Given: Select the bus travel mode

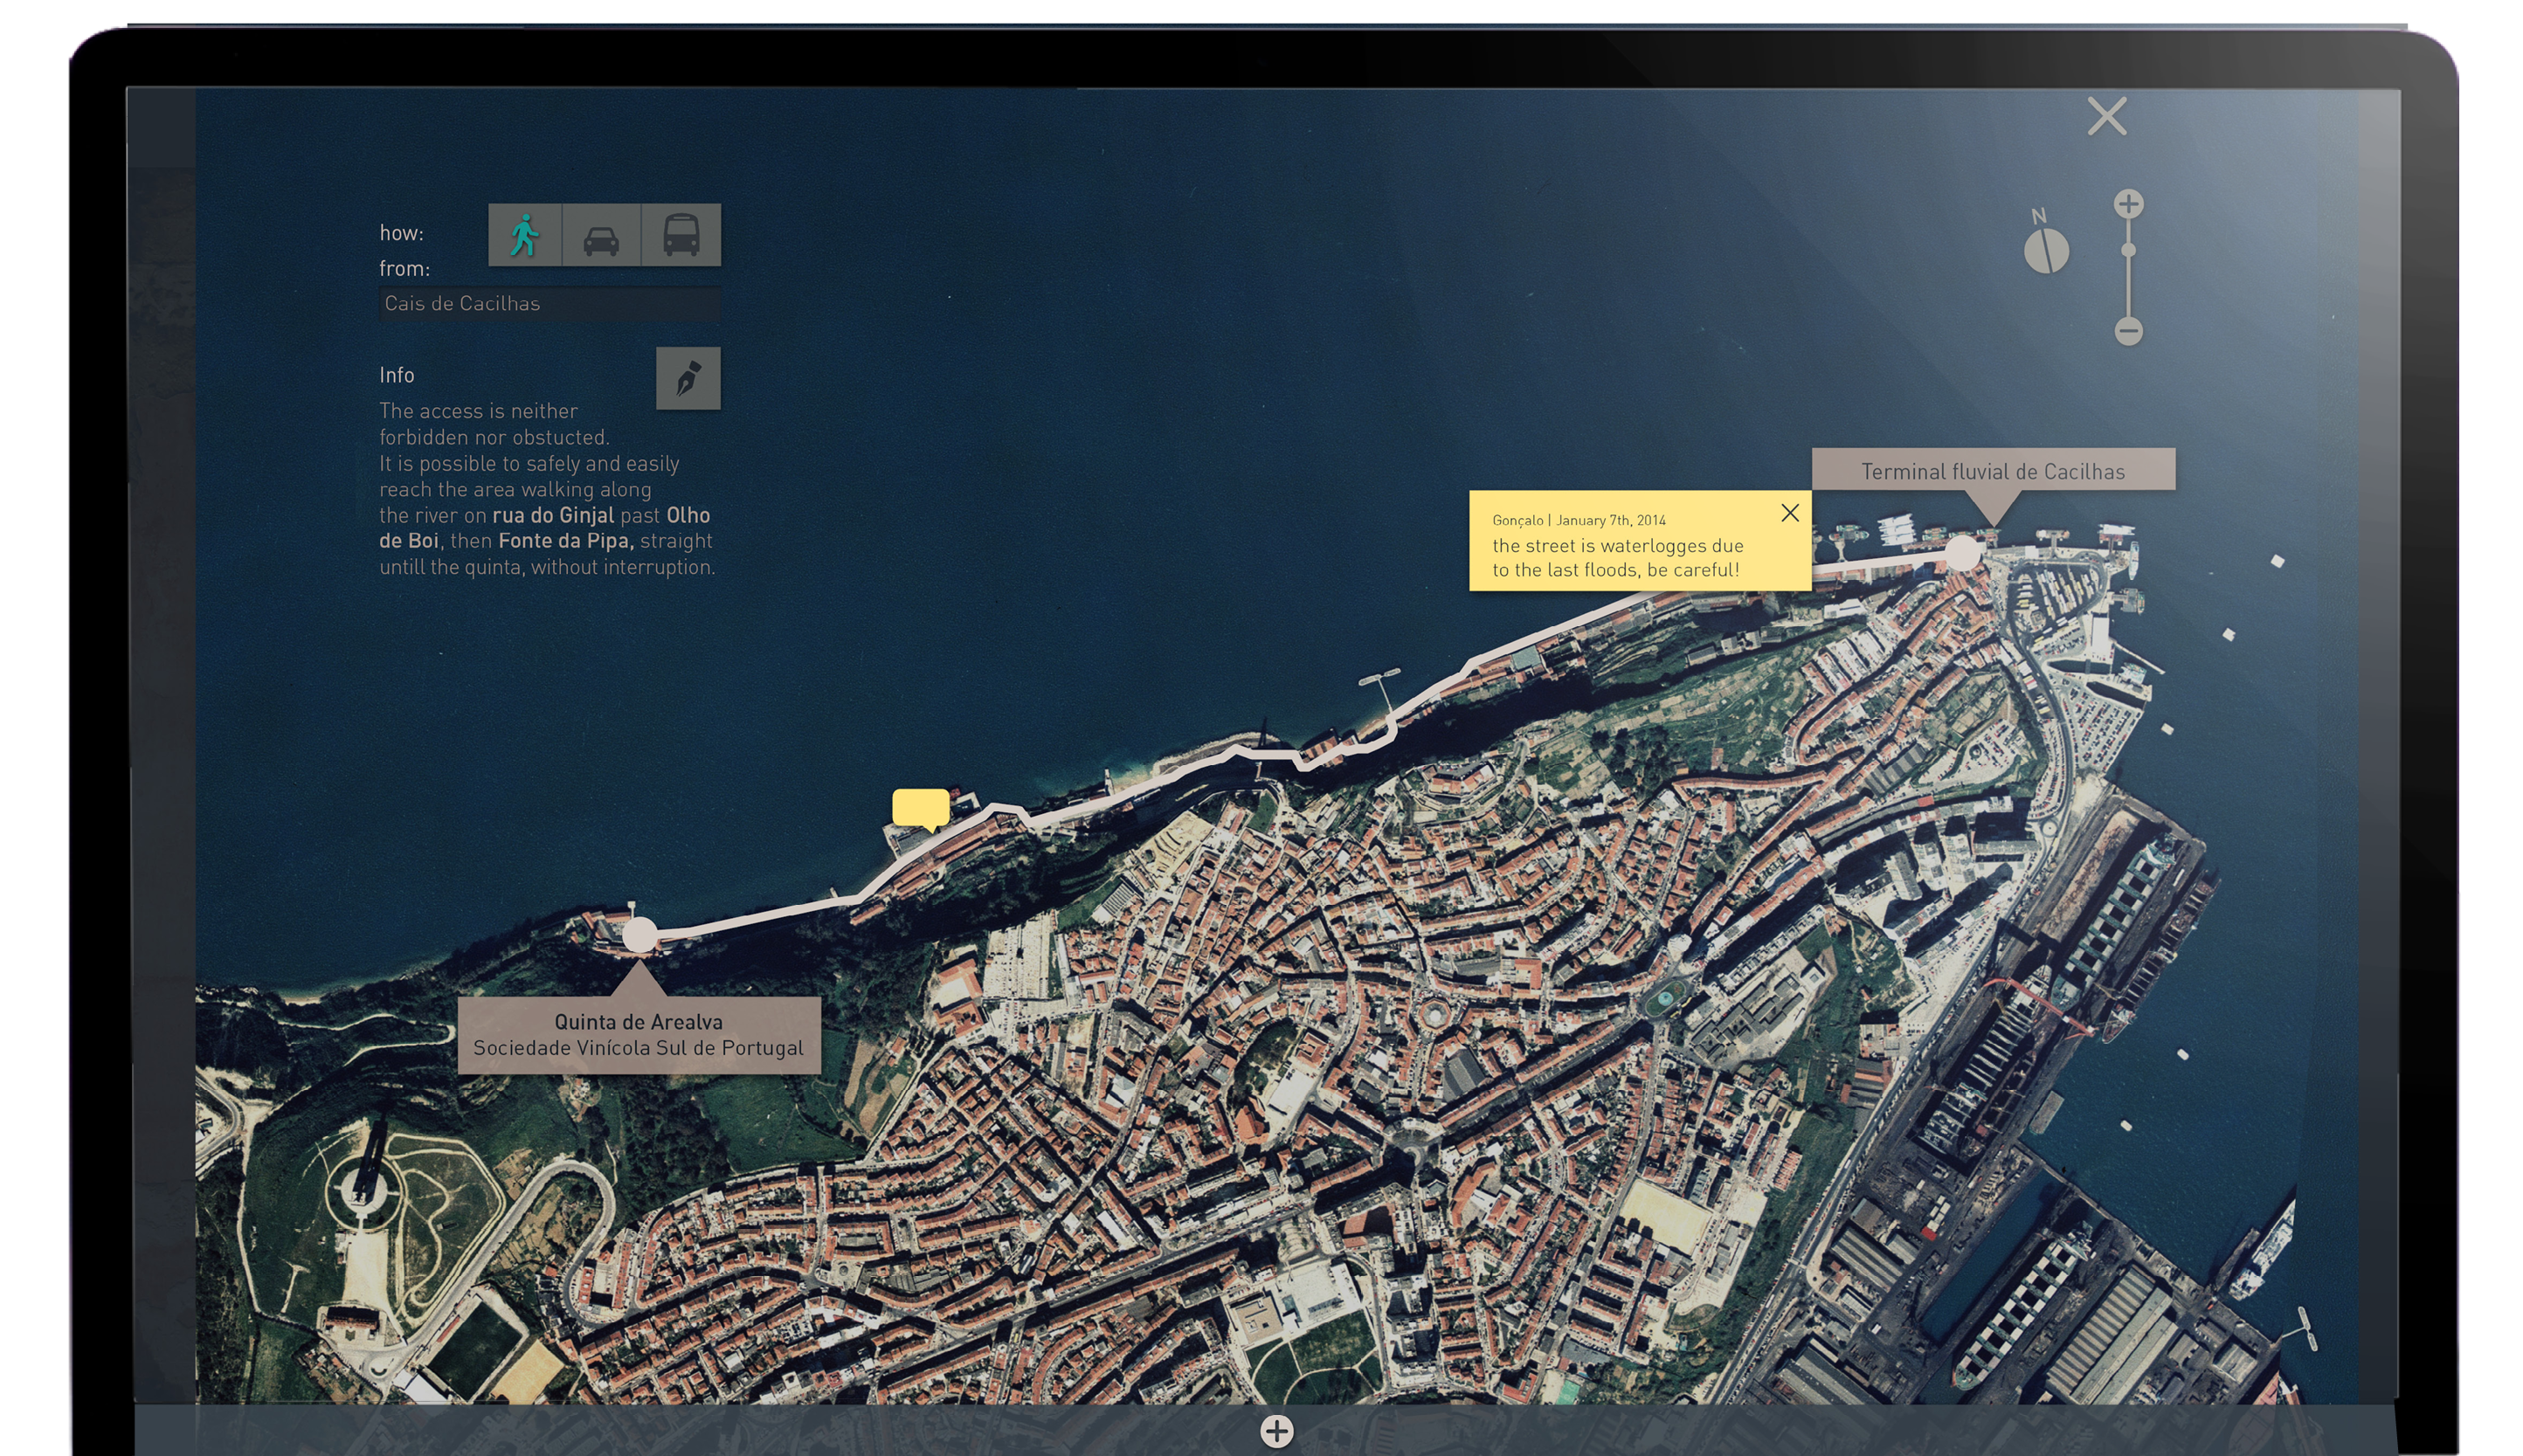Looking at the screenshot, I should 681,235.
